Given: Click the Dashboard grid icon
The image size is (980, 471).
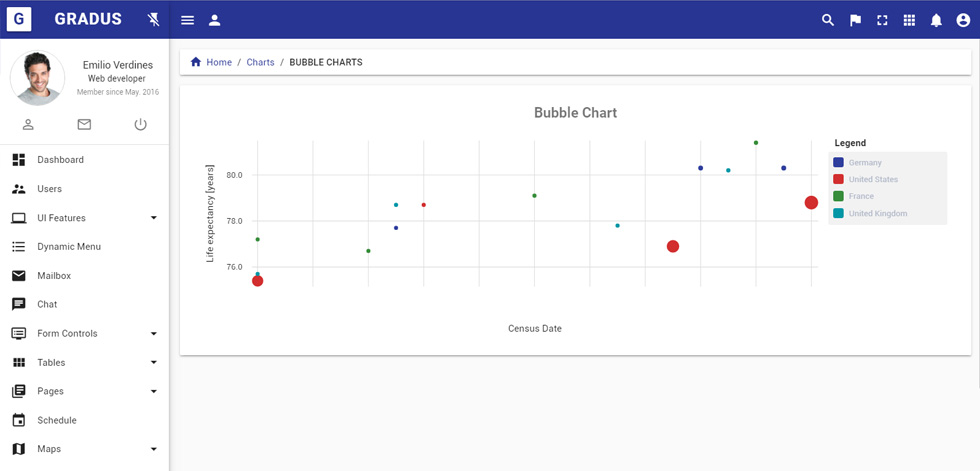Looking at the screenshot, I should tap(19, 160).
